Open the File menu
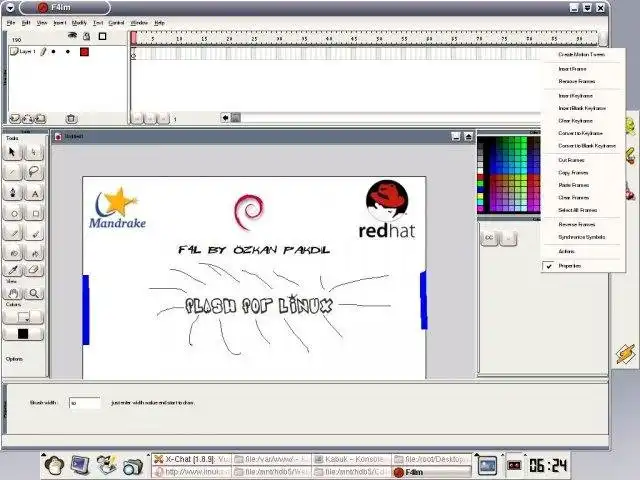This screenshot has height=480, width=640. [x=11, y=23]
